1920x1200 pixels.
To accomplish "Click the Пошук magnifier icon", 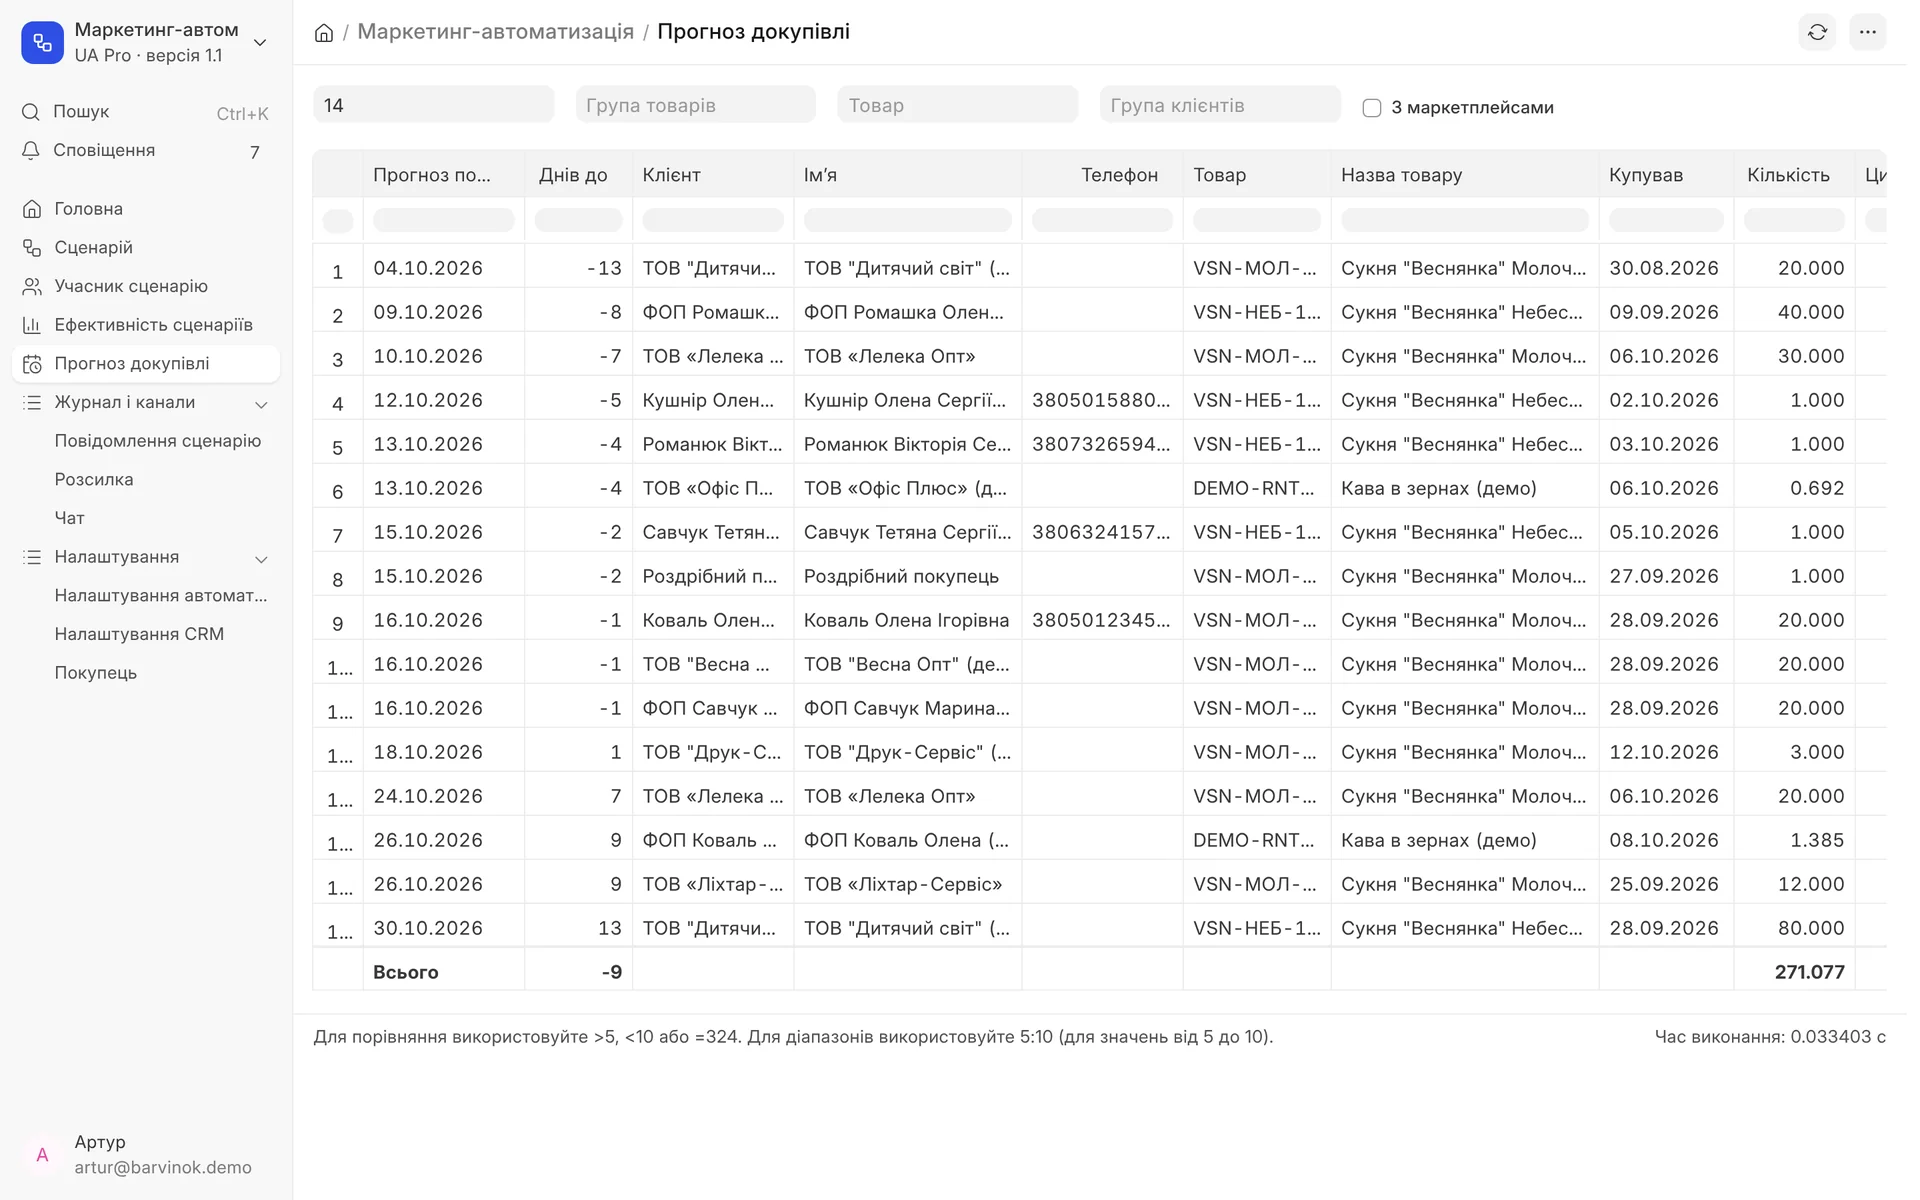I will 31,112.
